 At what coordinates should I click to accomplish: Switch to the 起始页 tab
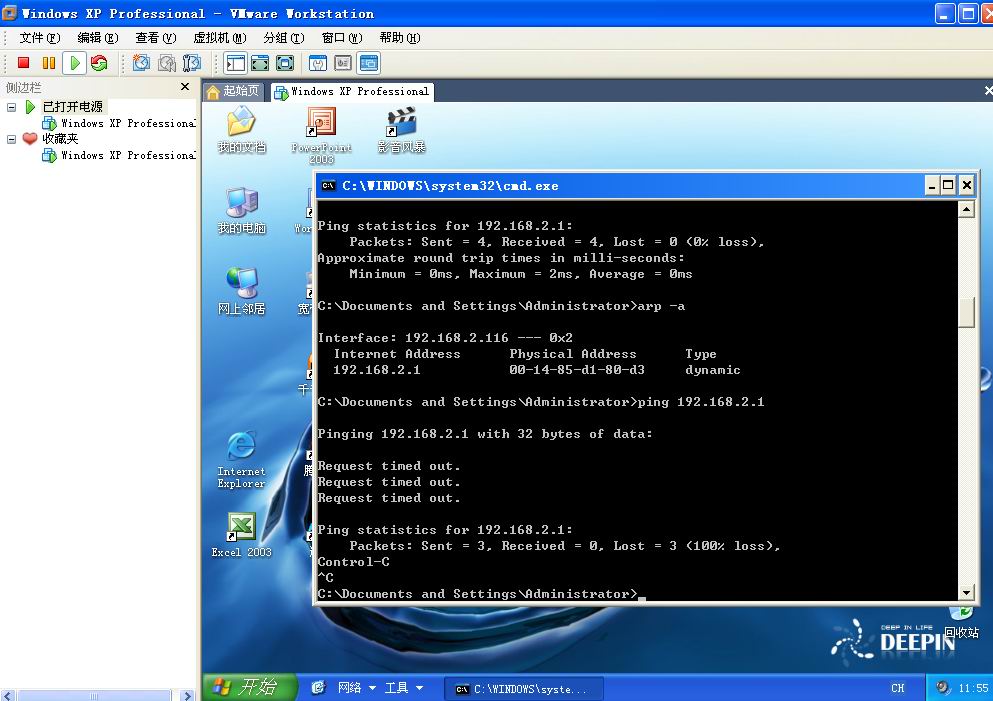pos(233,91)
